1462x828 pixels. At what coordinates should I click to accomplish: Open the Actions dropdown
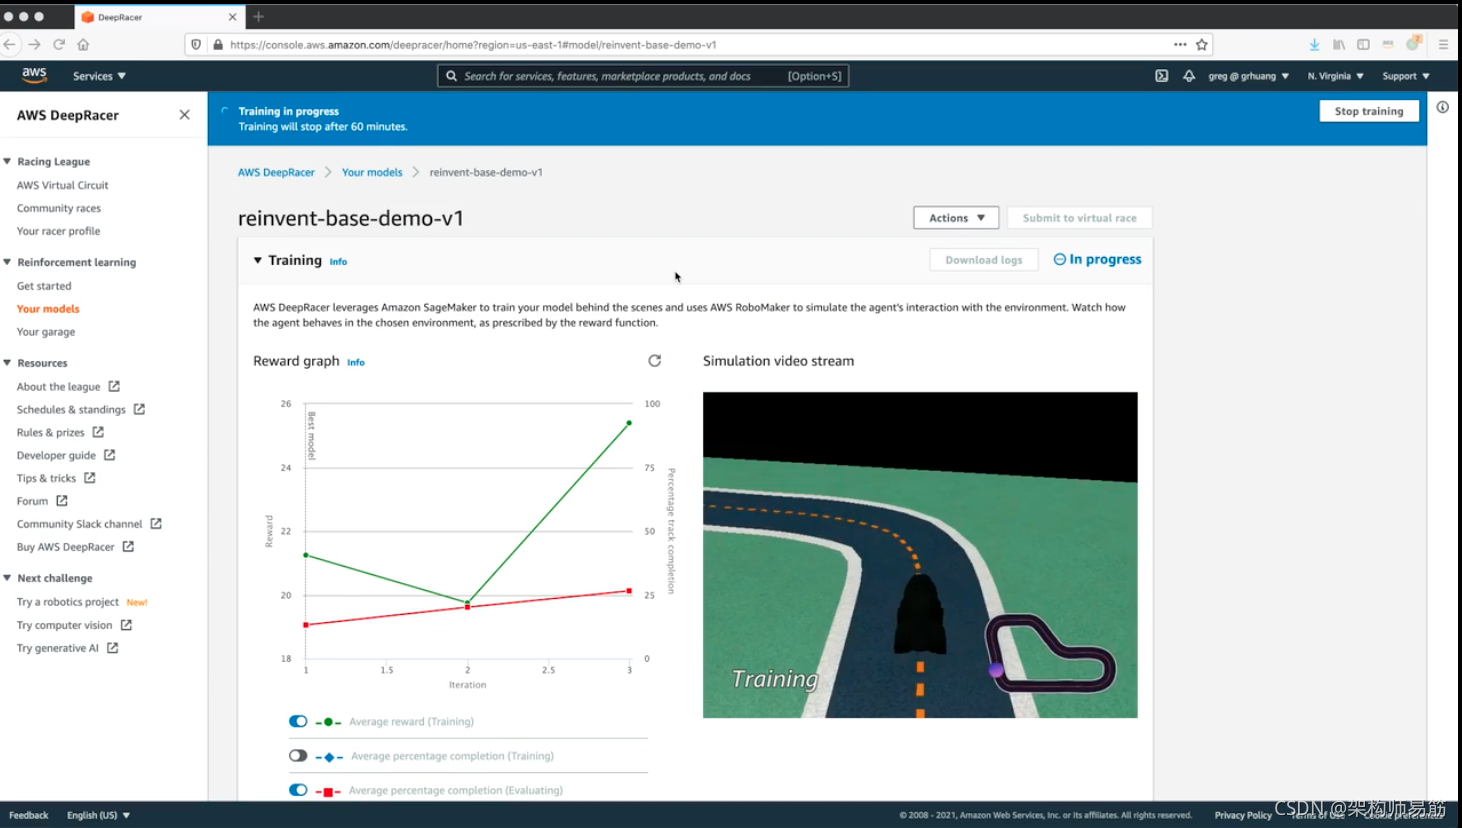pyautogui.click(x=956, y=218)
